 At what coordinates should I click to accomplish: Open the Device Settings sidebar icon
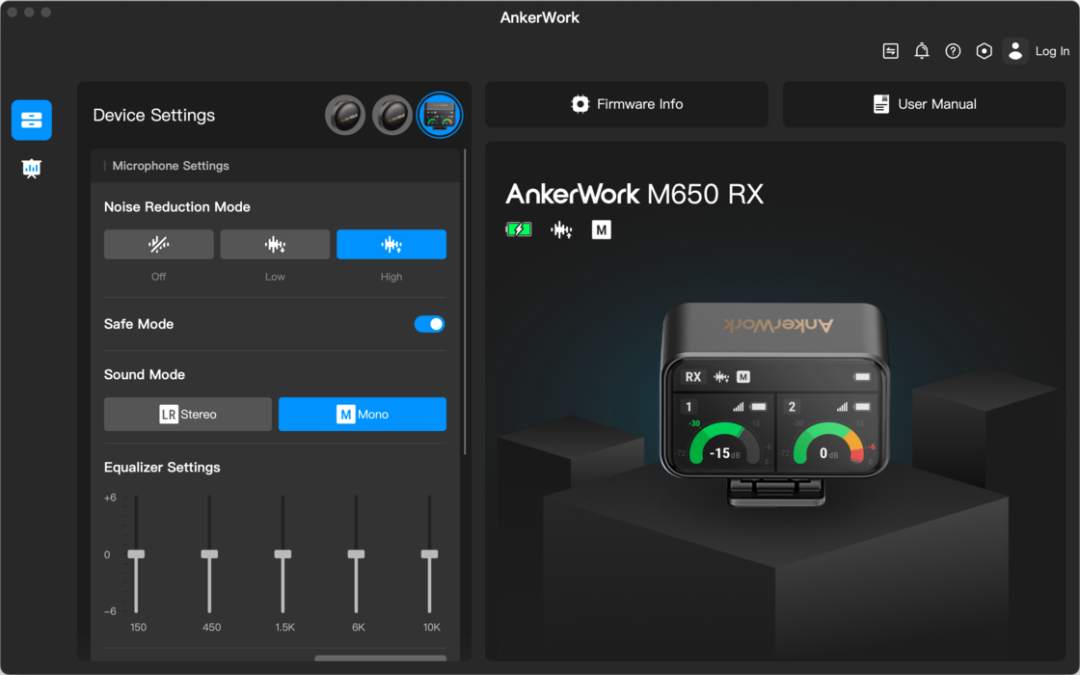(x=31, y=120)
